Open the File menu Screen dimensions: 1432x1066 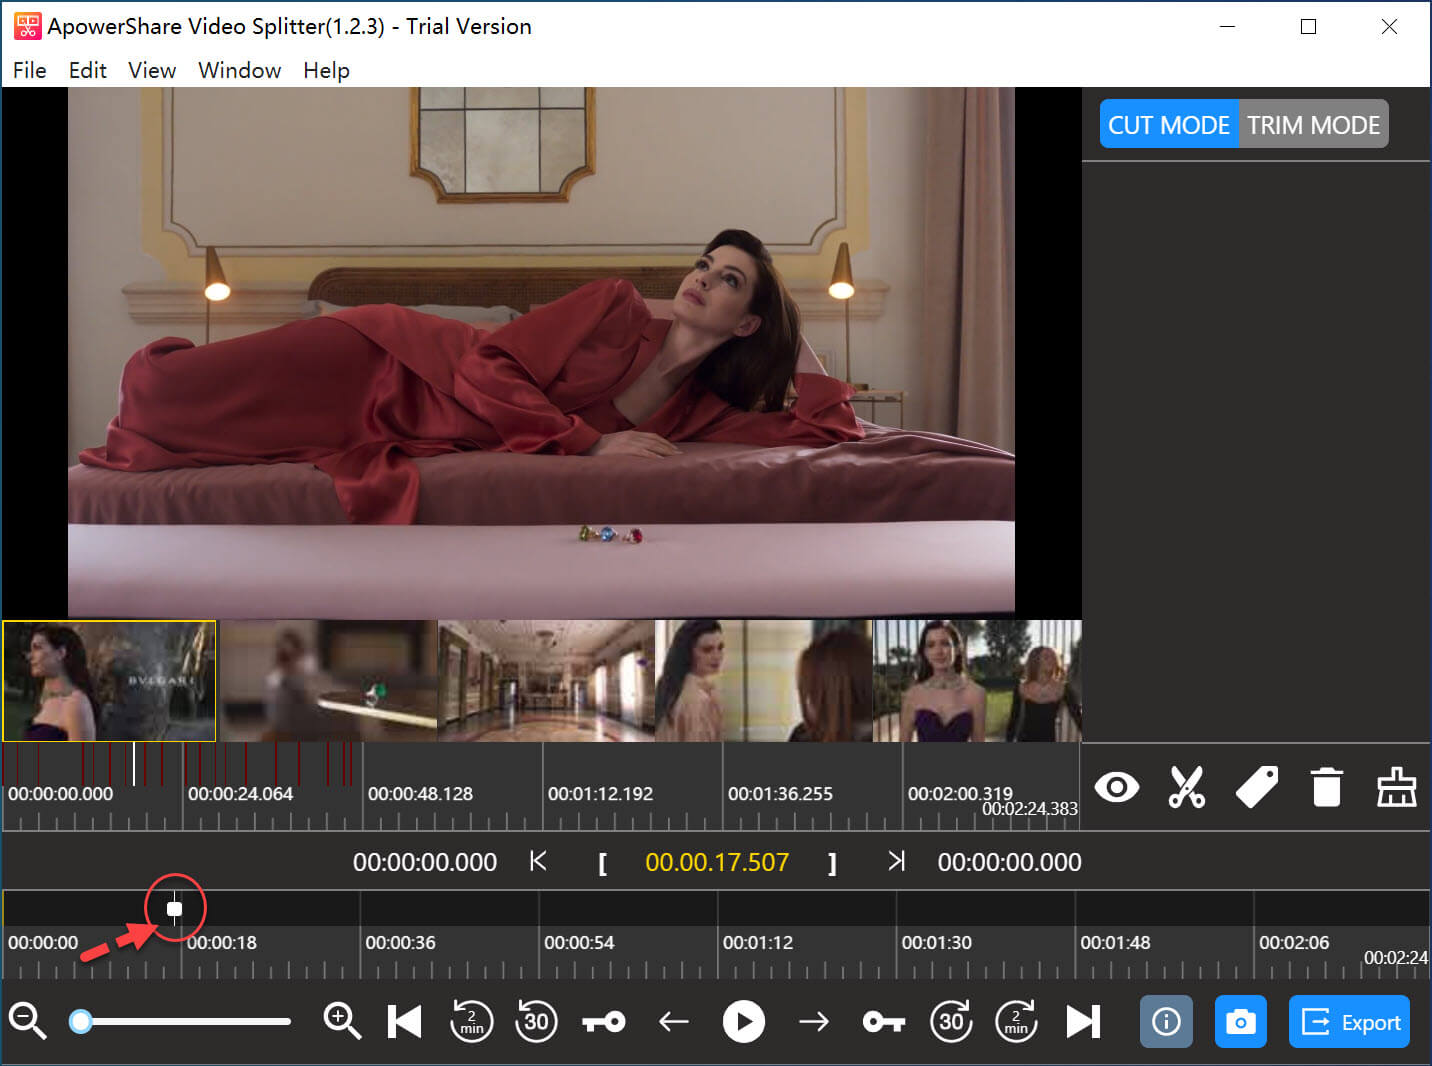[29, 70]
